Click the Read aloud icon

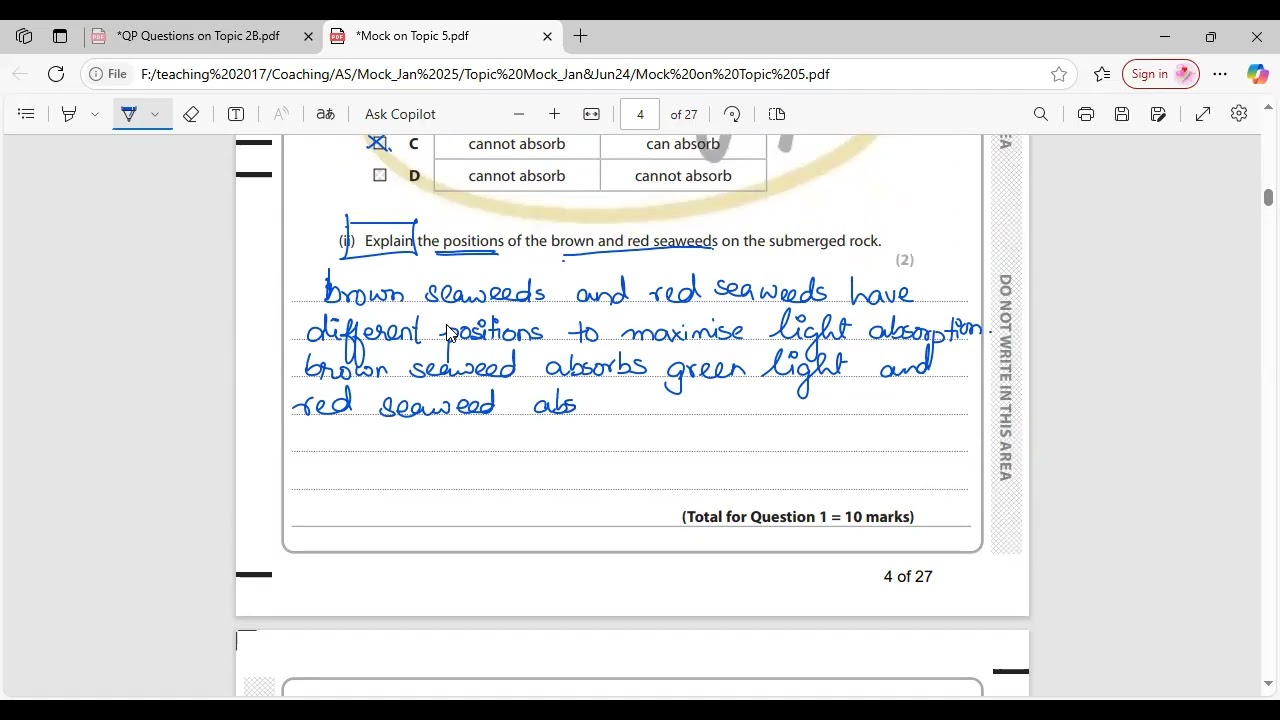pos(282,114)
